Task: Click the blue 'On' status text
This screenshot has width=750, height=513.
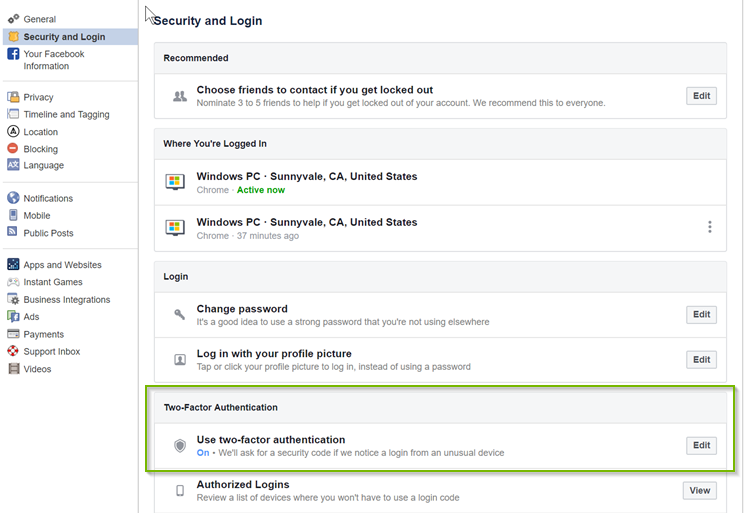Action: coord(203,453)
